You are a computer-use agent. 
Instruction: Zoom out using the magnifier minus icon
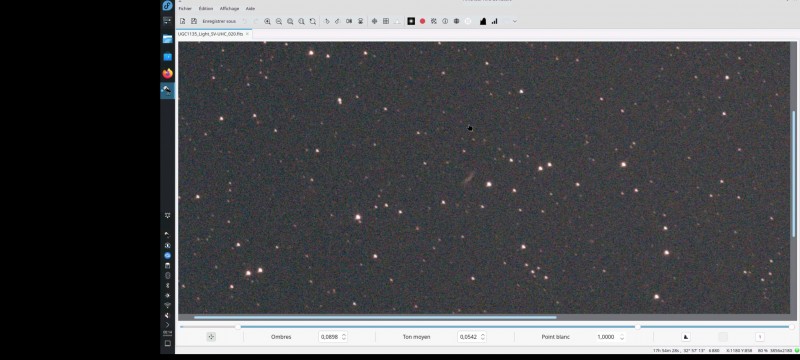tap(279, 21)
